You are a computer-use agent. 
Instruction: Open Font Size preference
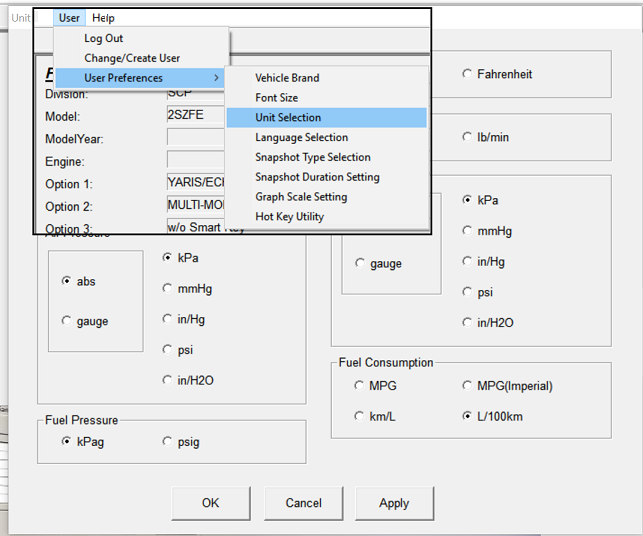click(276, 98)
